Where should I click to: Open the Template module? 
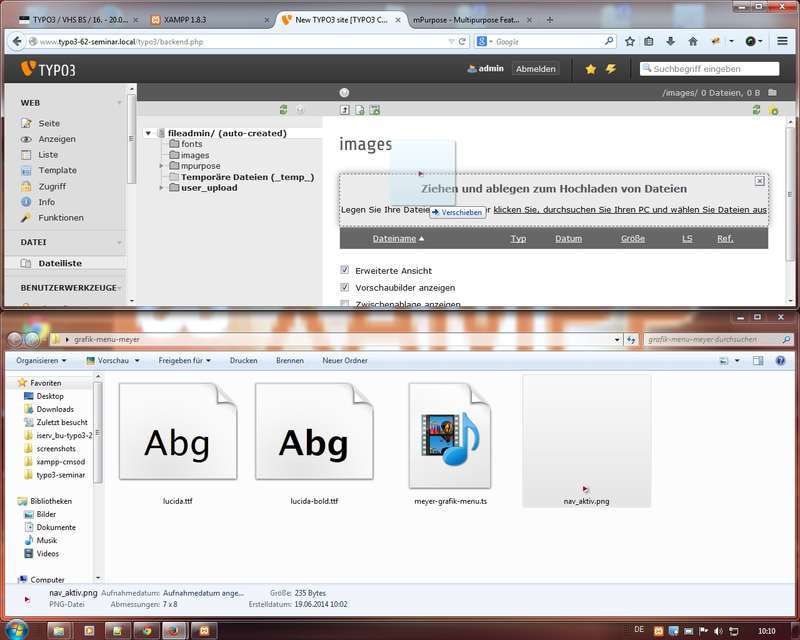57,170
